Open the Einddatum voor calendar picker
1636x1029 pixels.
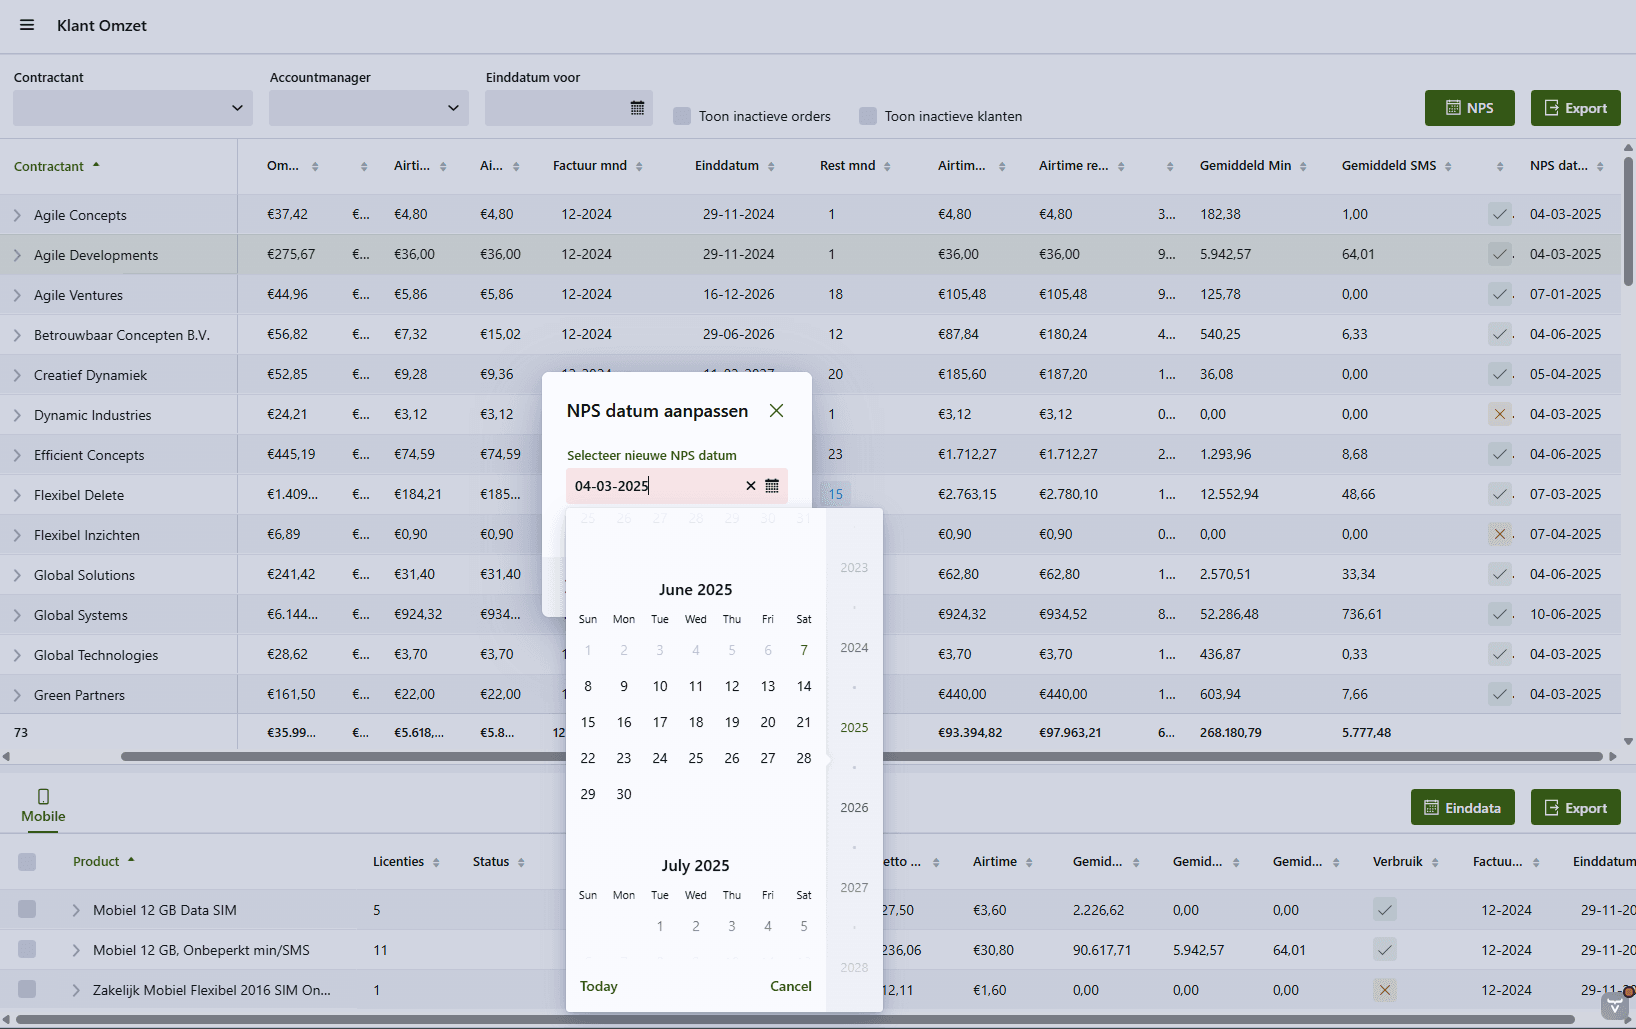pos(637,108)
